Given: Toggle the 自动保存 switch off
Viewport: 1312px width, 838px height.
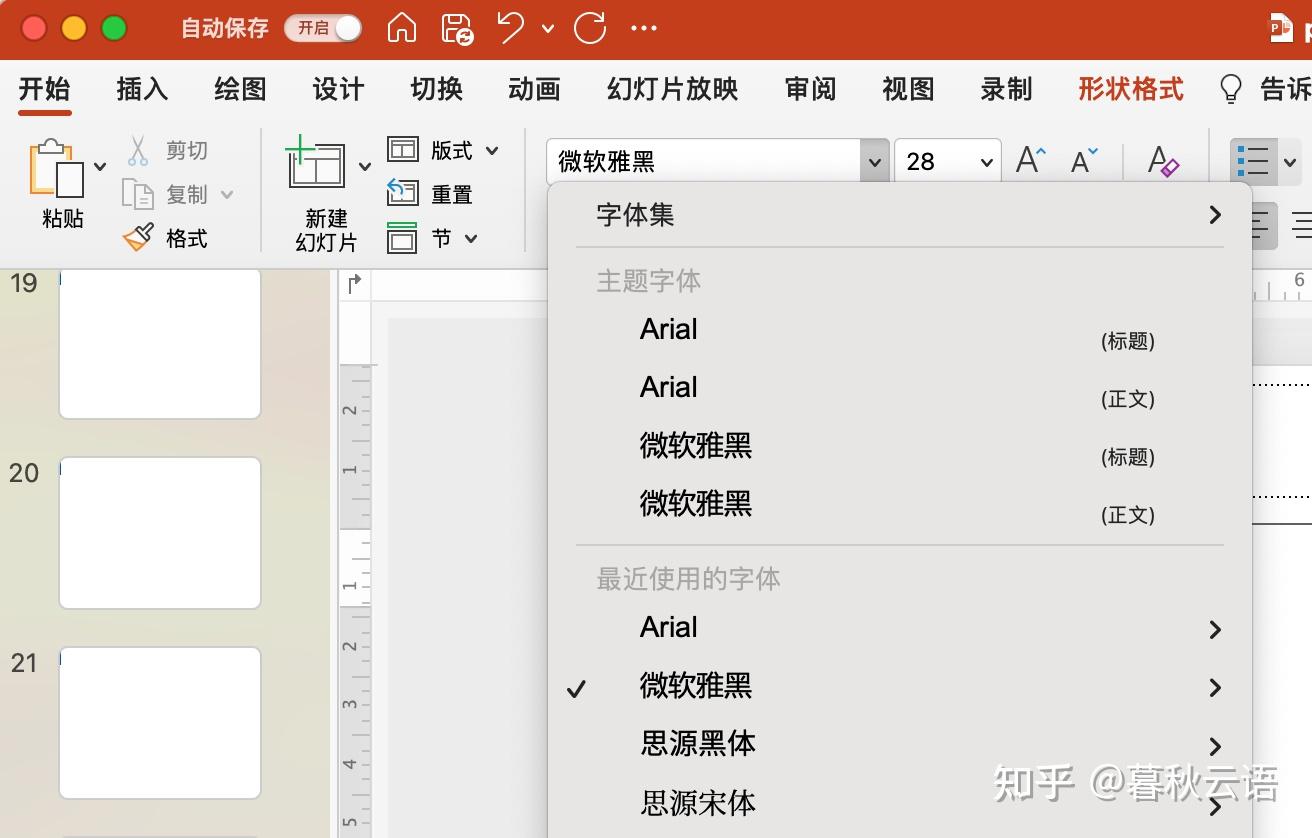Looking at the screenshot, I should coord(322,29).
